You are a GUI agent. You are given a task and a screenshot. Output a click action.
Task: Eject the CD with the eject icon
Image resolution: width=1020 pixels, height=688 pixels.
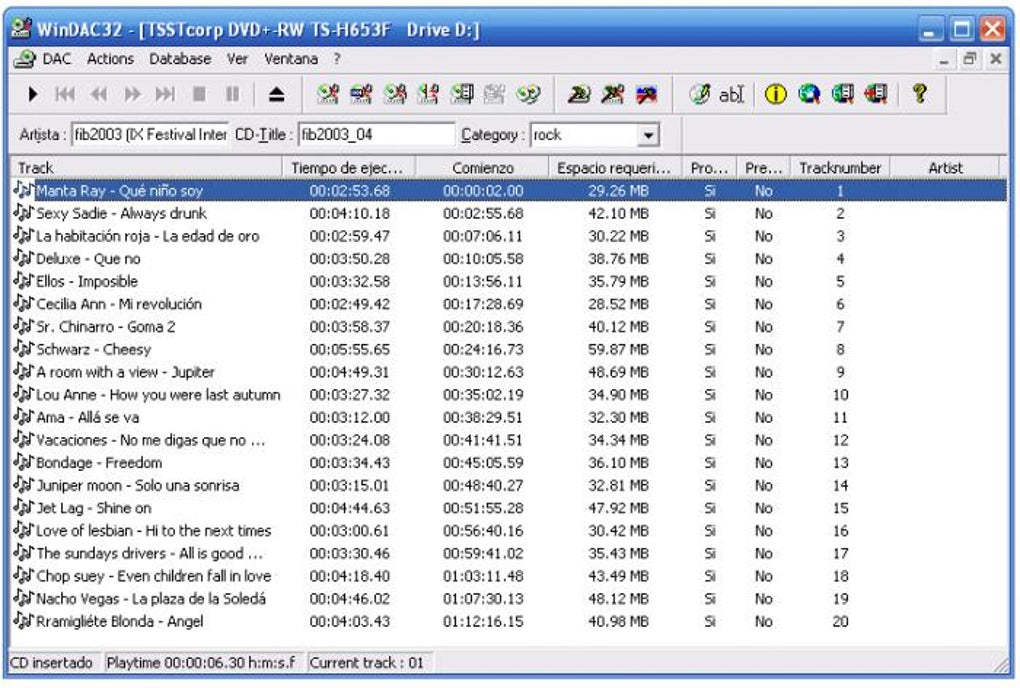click(277, 95)
